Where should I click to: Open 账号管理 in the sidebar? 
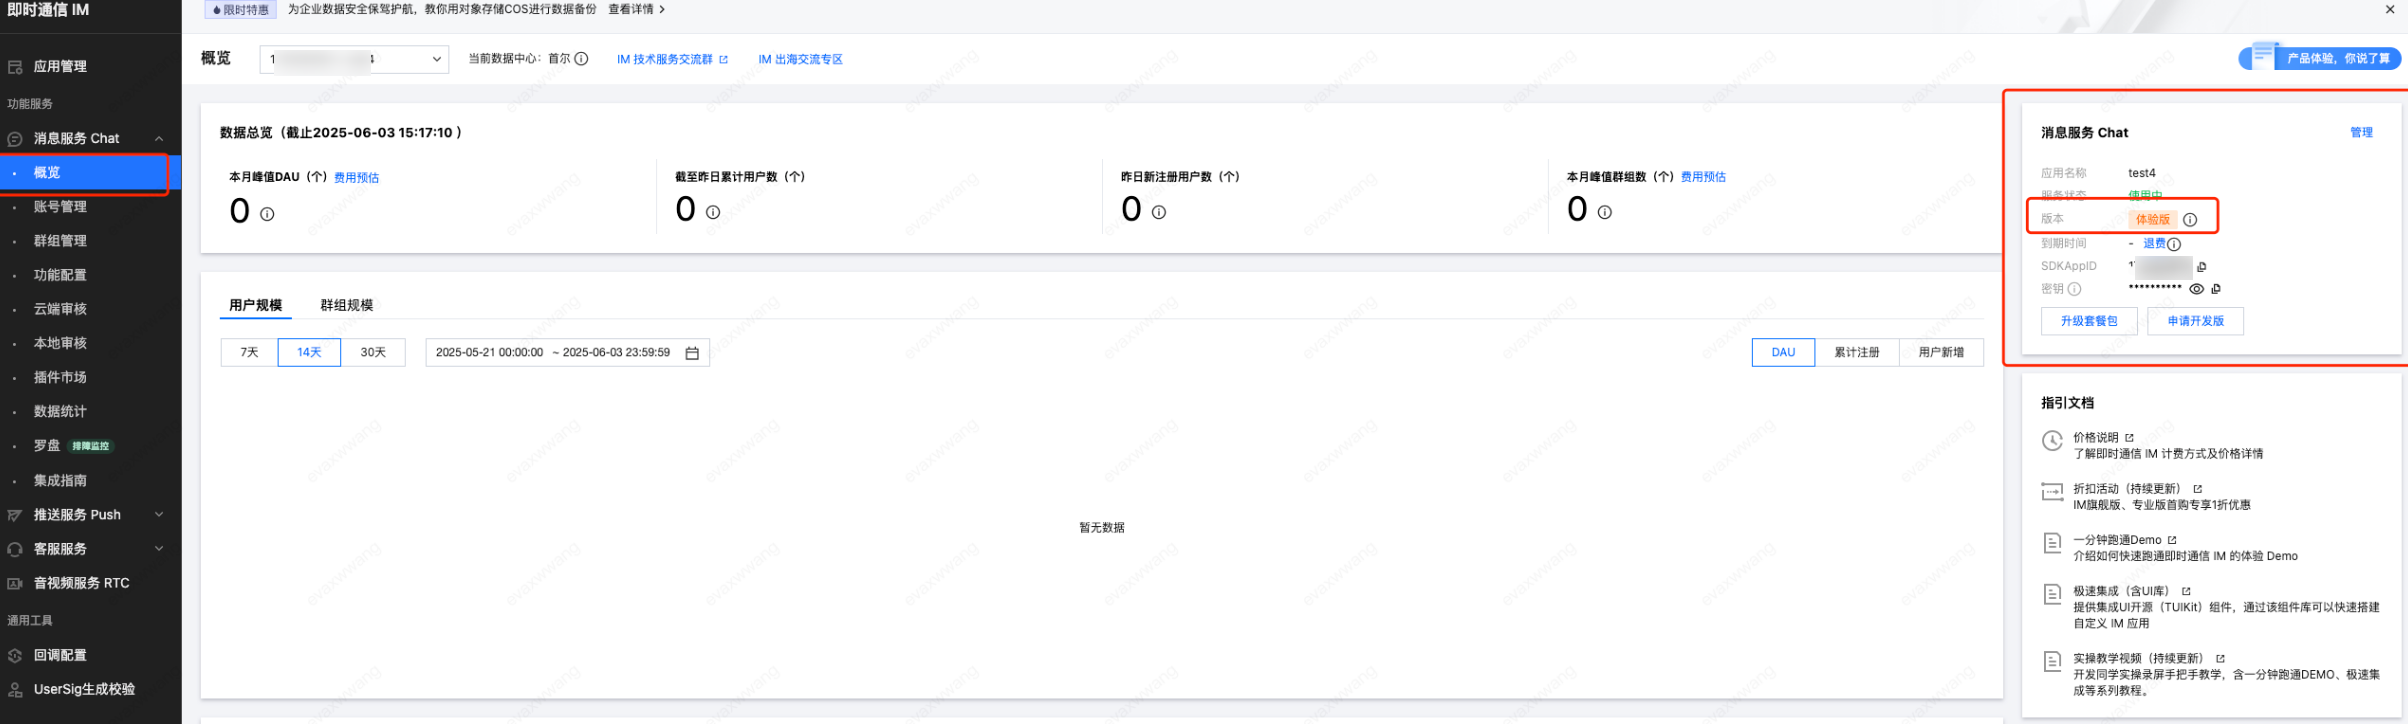click(x=60, y=207)
